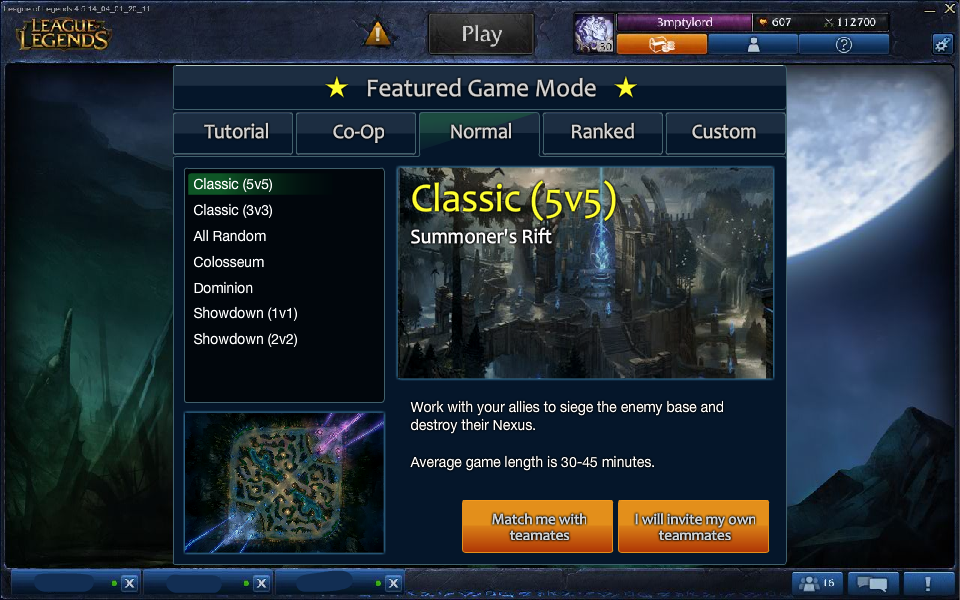The width and height of the screenshot is (960, 600).
Task: Switch to the Co-Op tab
Action: [358, 132]
